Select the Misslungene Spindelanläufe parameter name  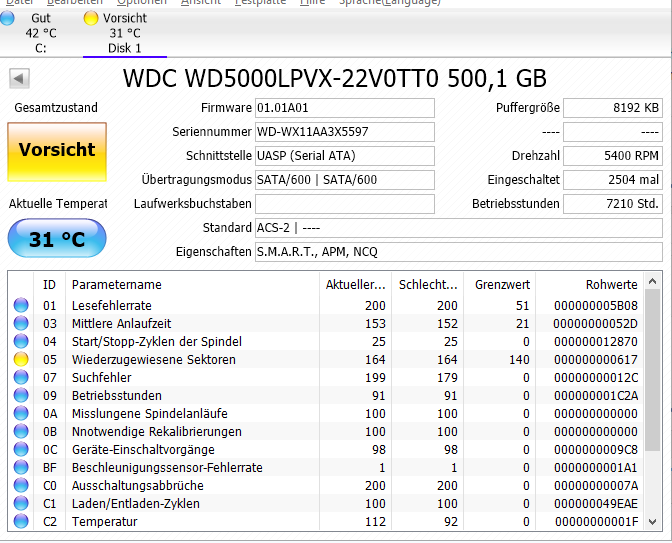coord(150,414)
